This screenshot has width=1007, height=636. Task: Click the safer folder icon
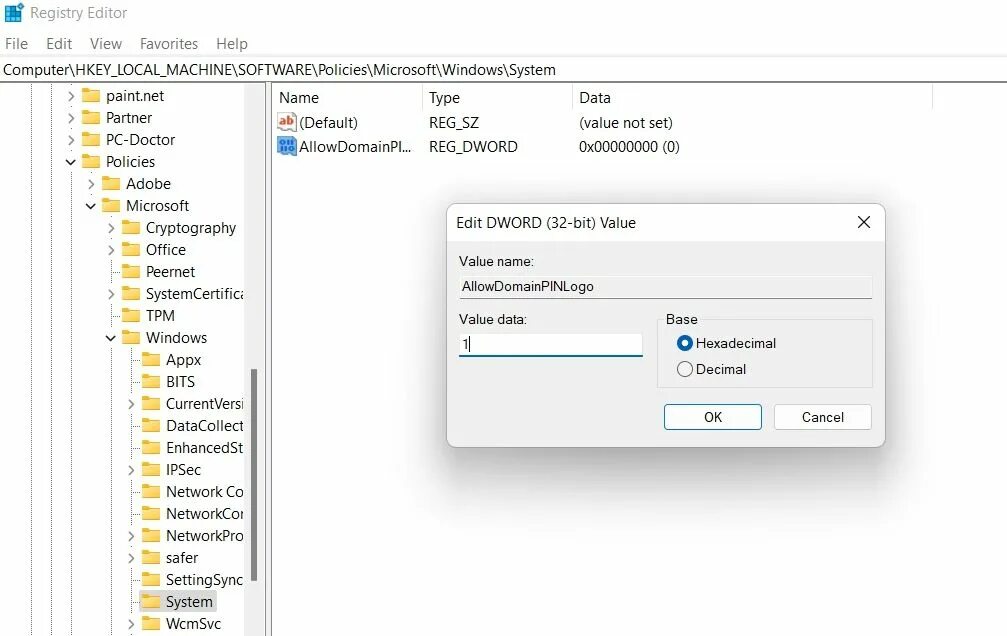[x=151, y=558]
